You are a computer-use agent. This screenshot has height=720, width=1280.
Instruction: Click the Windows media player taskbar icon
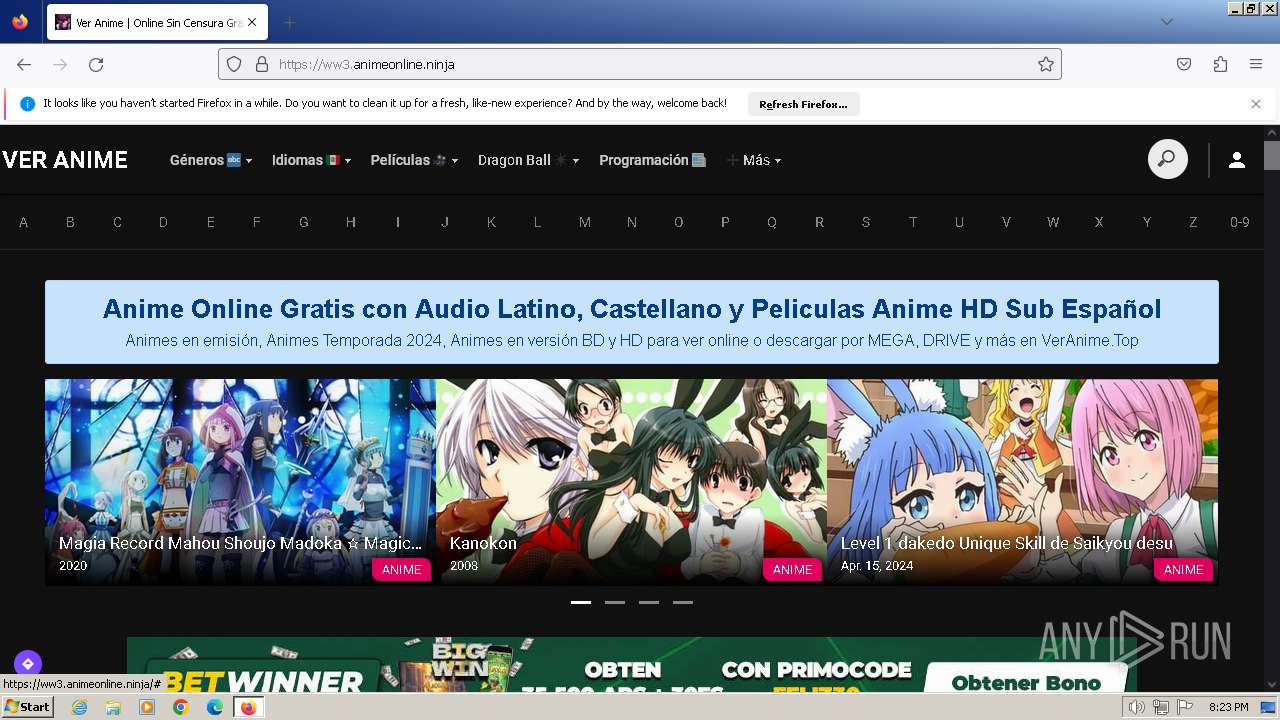(147, 707)
